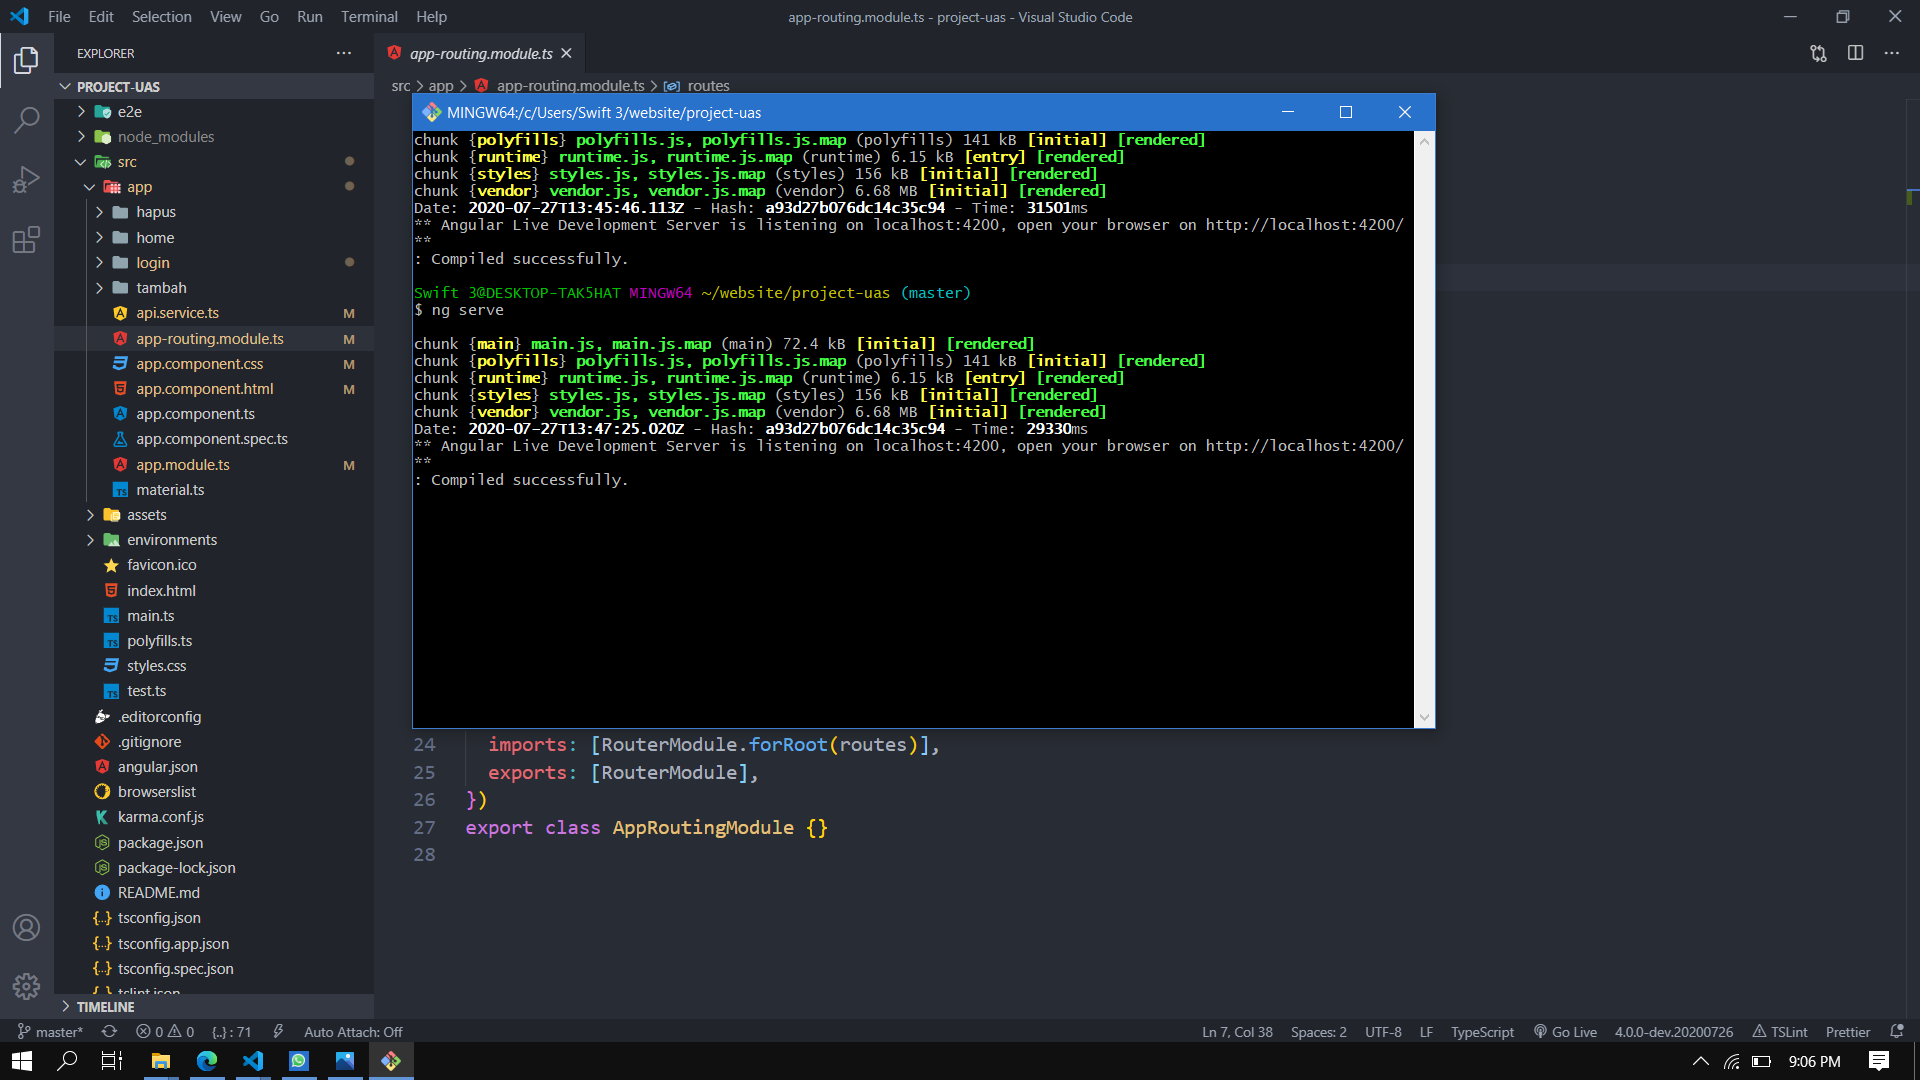Click Prettier status bar item

[x=1847, y=1032]
